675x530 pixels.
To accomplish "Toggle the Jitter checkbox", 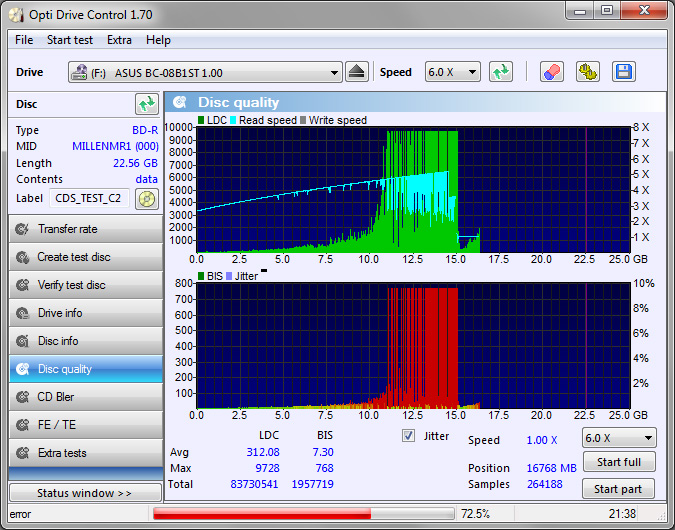I will pos(408,436).
